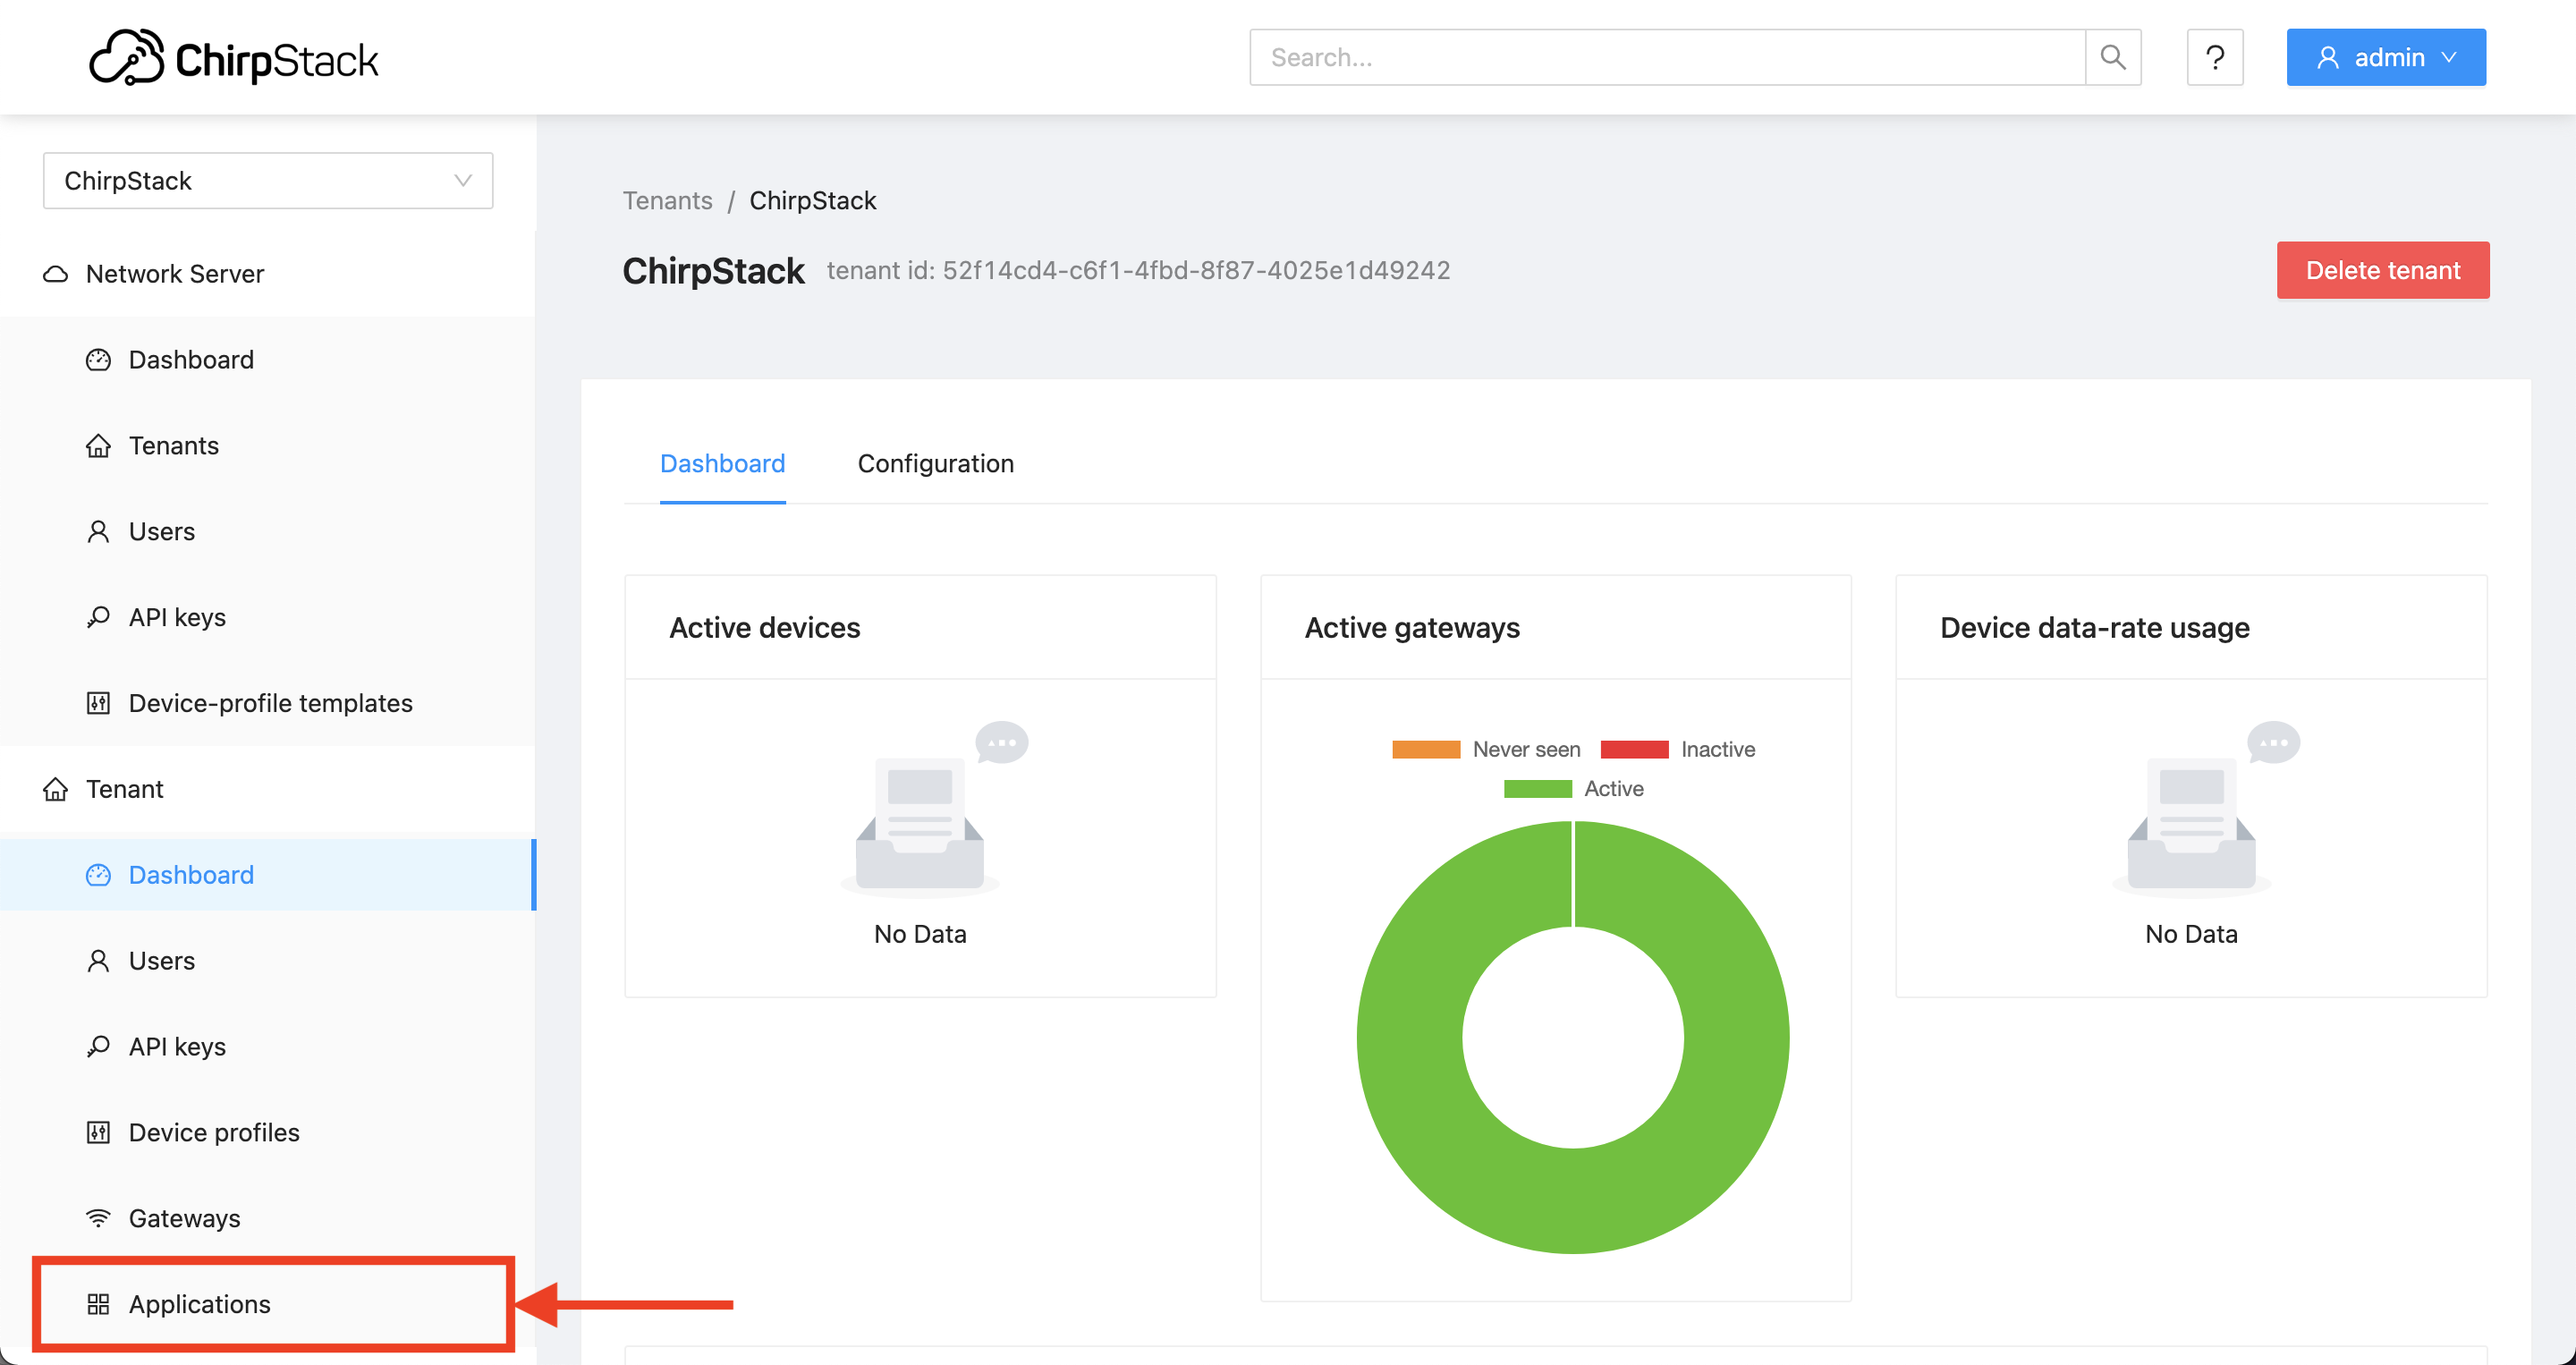This screenshot has height=1365, width=2576.
Task: Click the Delete tenant button
Action: tap(2384, 269)
